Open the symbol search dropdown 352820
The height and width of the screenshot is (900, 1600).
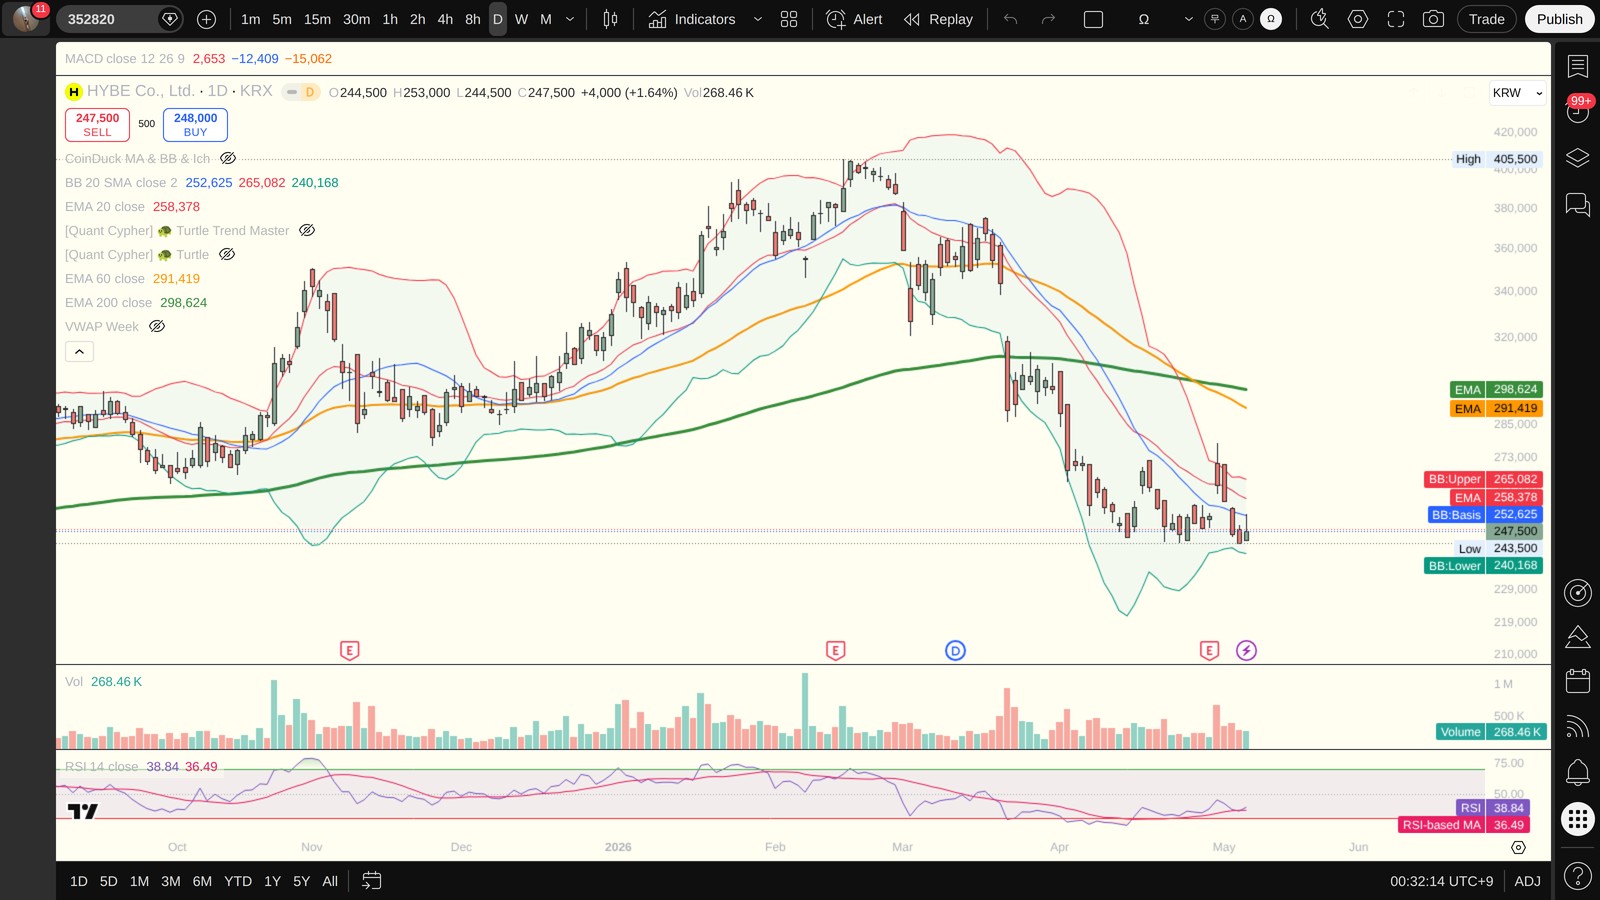119,19
